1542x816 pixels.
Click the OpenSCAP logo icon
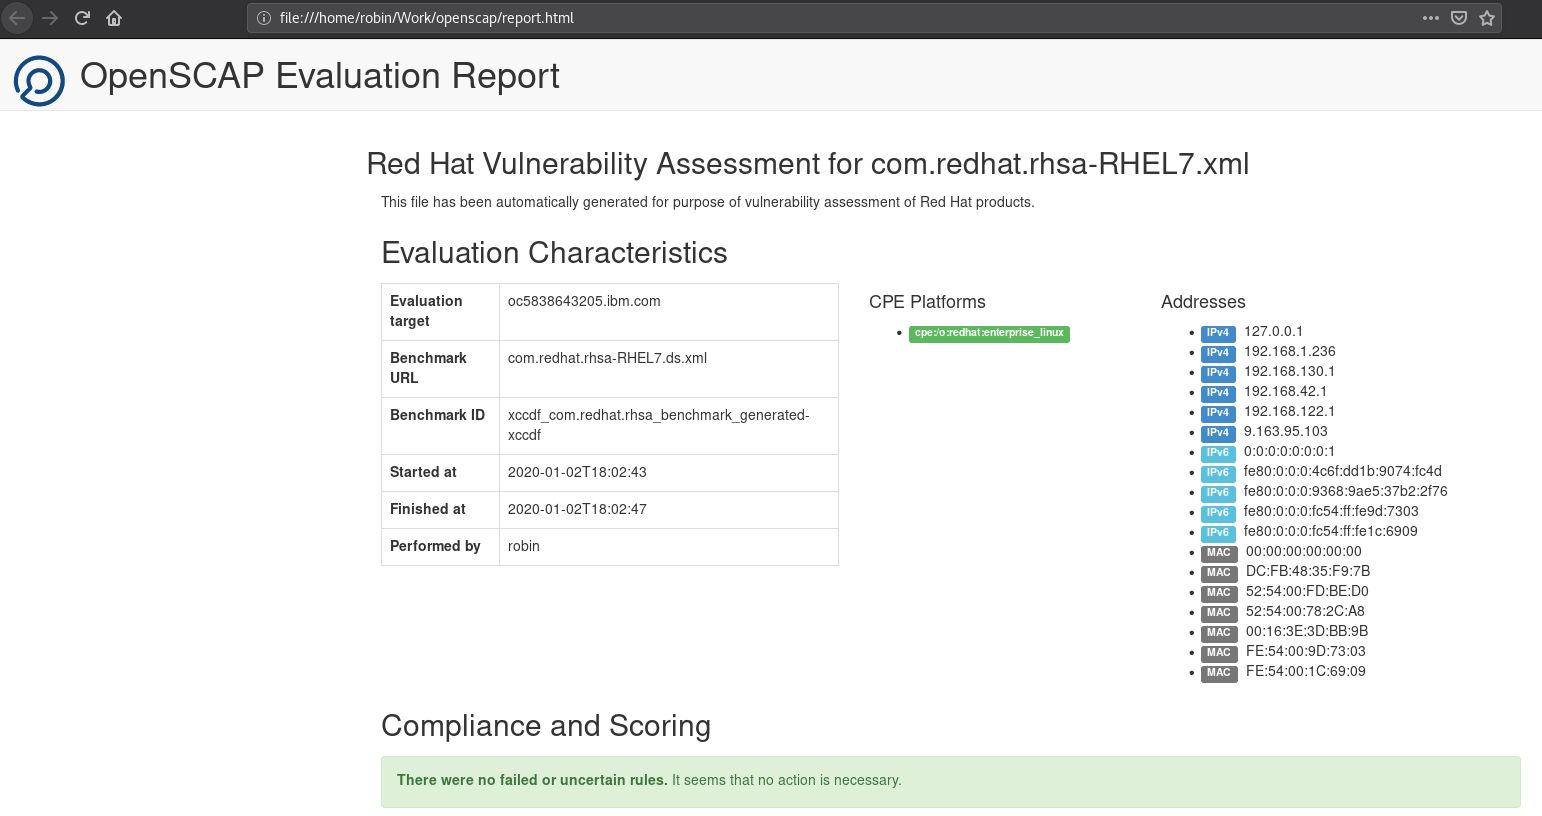(37, 79)
